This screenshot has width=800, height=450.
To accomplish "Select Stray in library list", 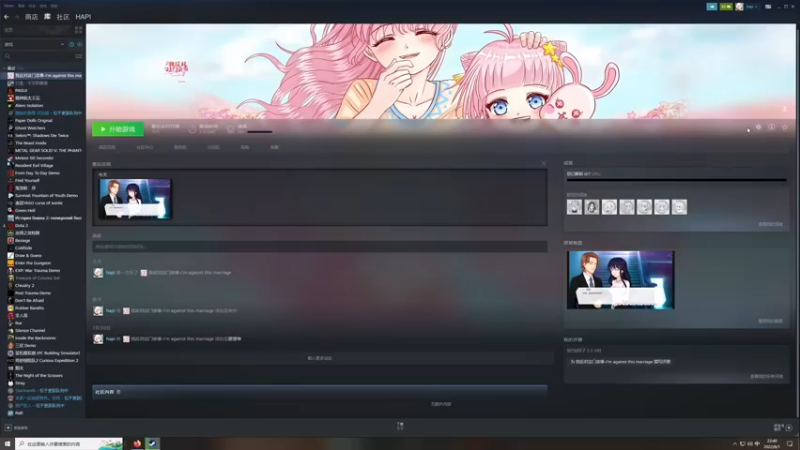I will [x=20, y=383].
